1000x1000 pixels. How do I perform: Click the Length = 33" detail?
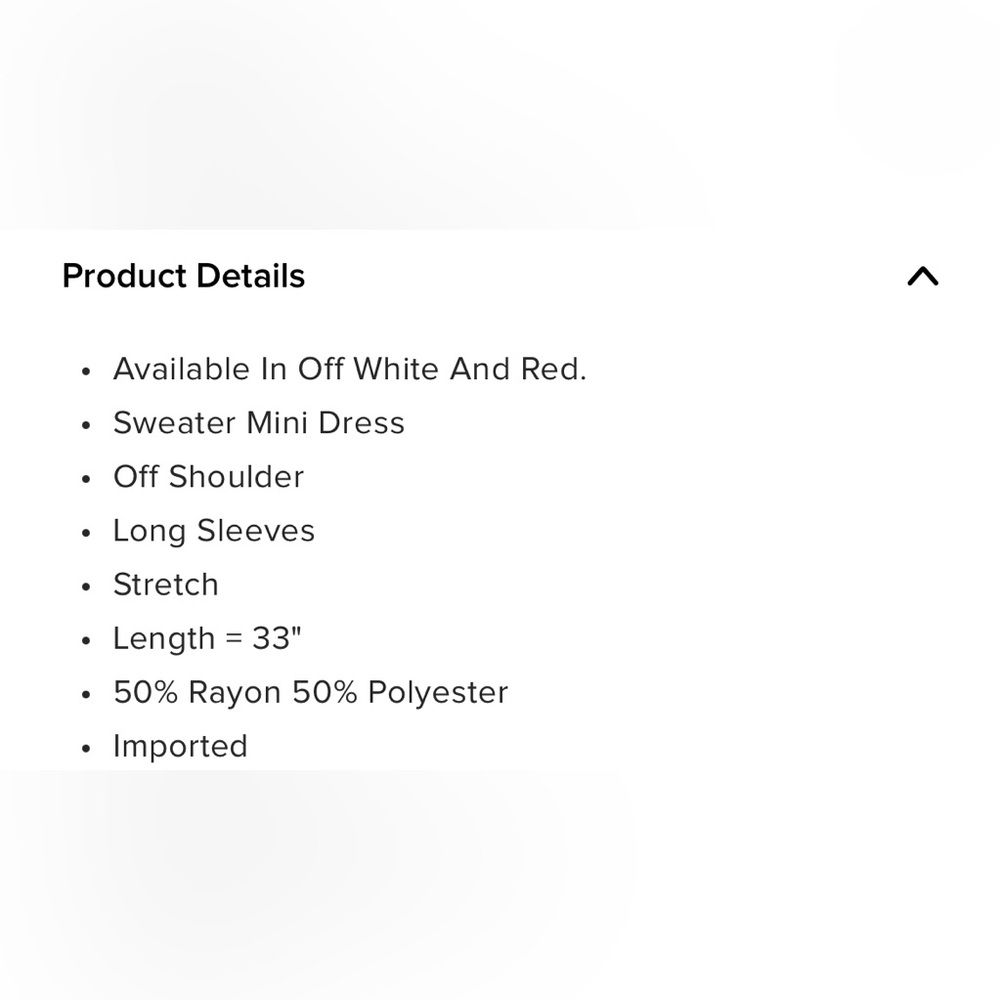click(207, 638)
